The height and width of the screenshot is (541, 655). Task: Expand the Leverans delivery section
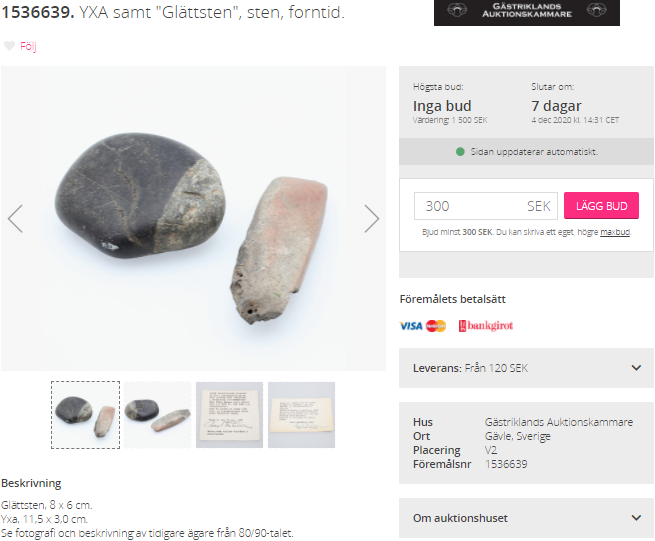526,368
